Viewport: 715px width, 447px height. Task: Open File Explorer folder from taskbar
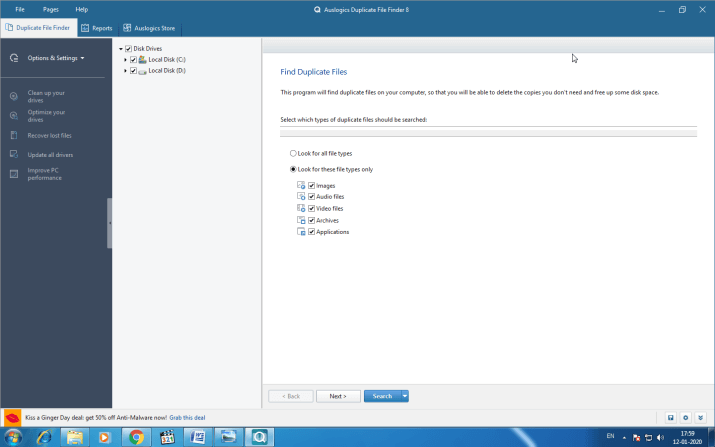(75, 437)
